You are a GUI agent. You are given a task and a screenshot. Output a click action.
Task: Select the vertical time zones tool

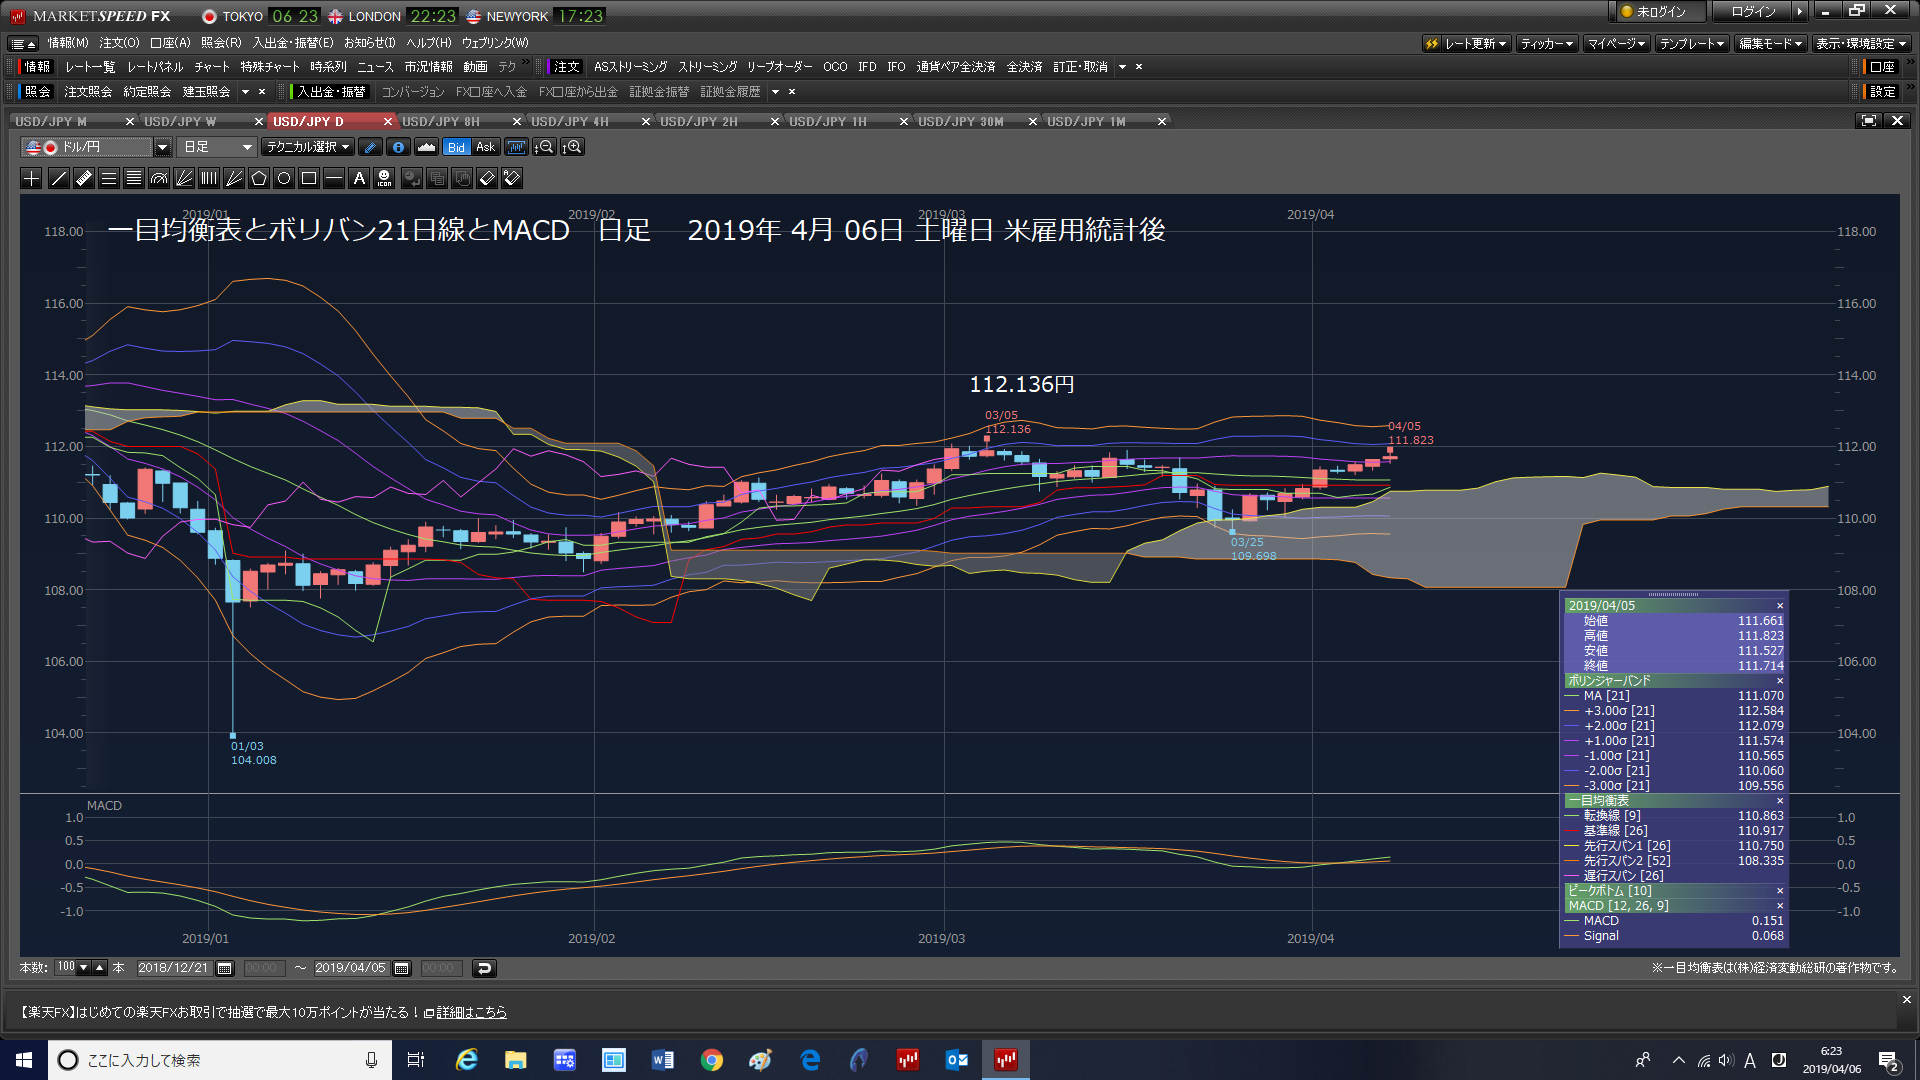pos(209,178)
